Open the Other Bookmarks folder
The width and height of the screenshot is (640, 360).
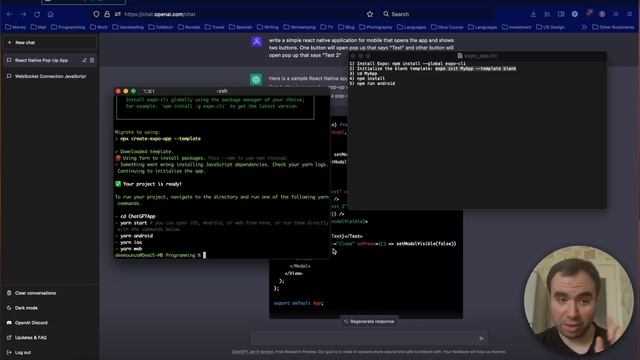pyautogui.click(x=613, y=27)
